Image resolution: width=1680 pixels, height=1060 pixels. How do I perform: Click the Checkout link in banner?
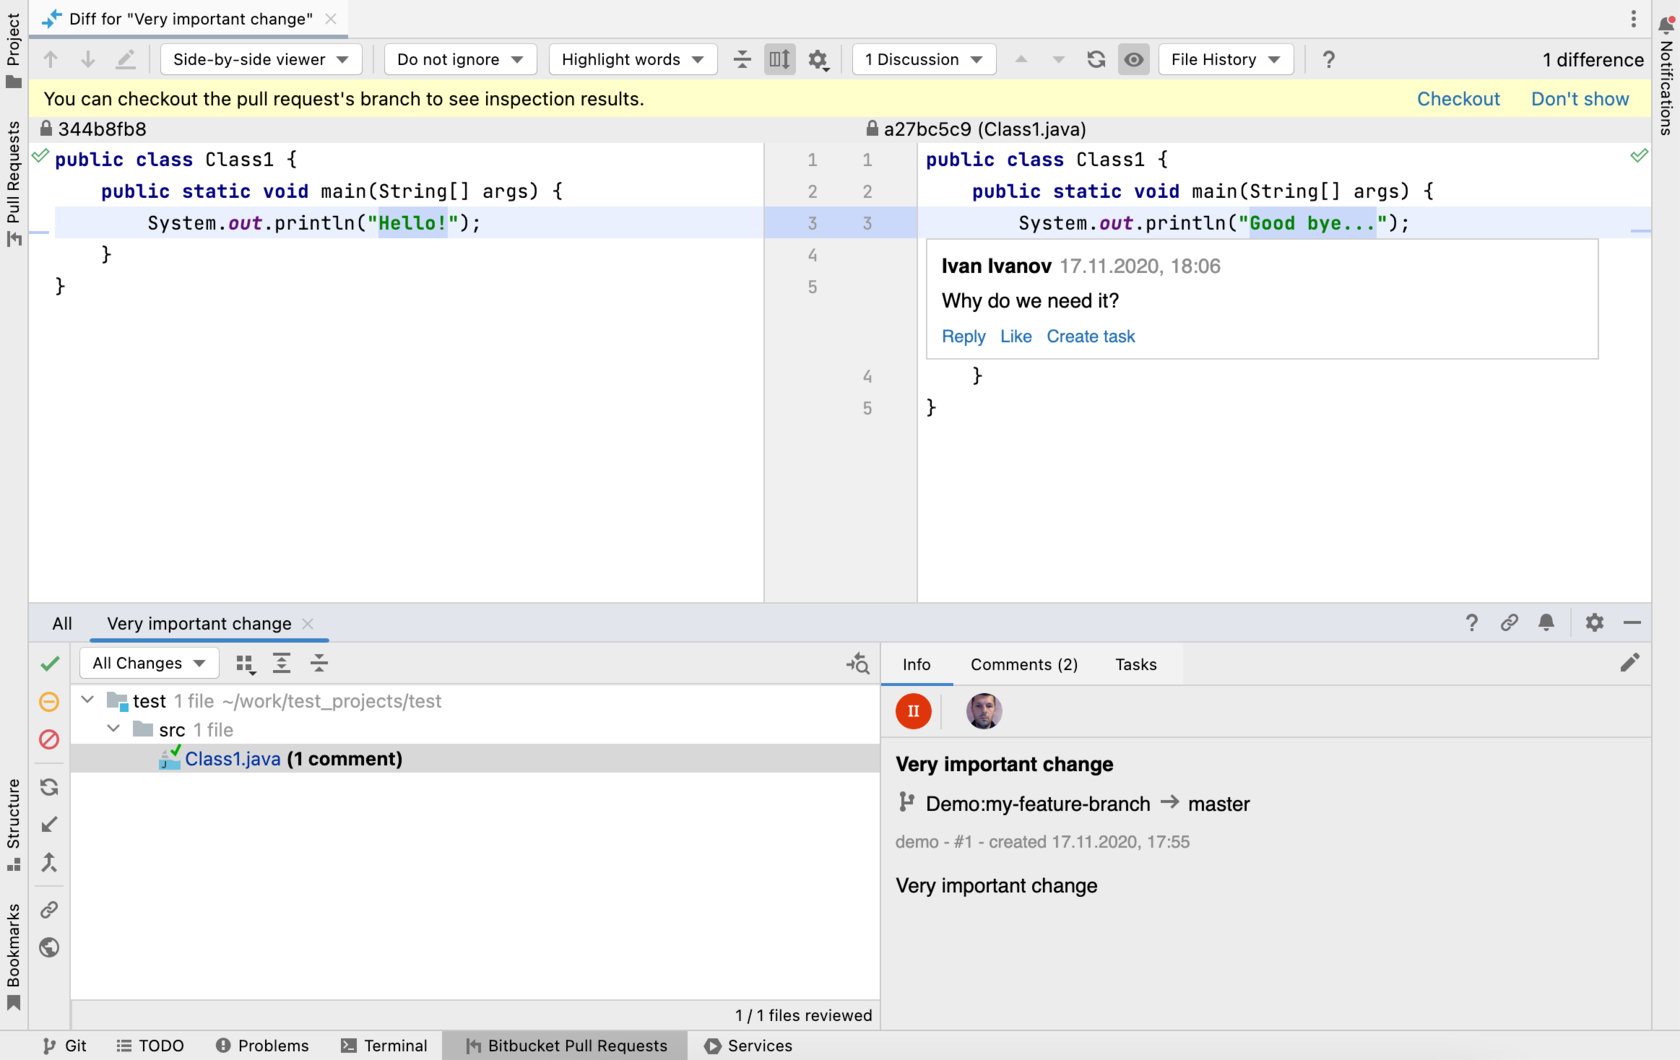coord(1457,99)
